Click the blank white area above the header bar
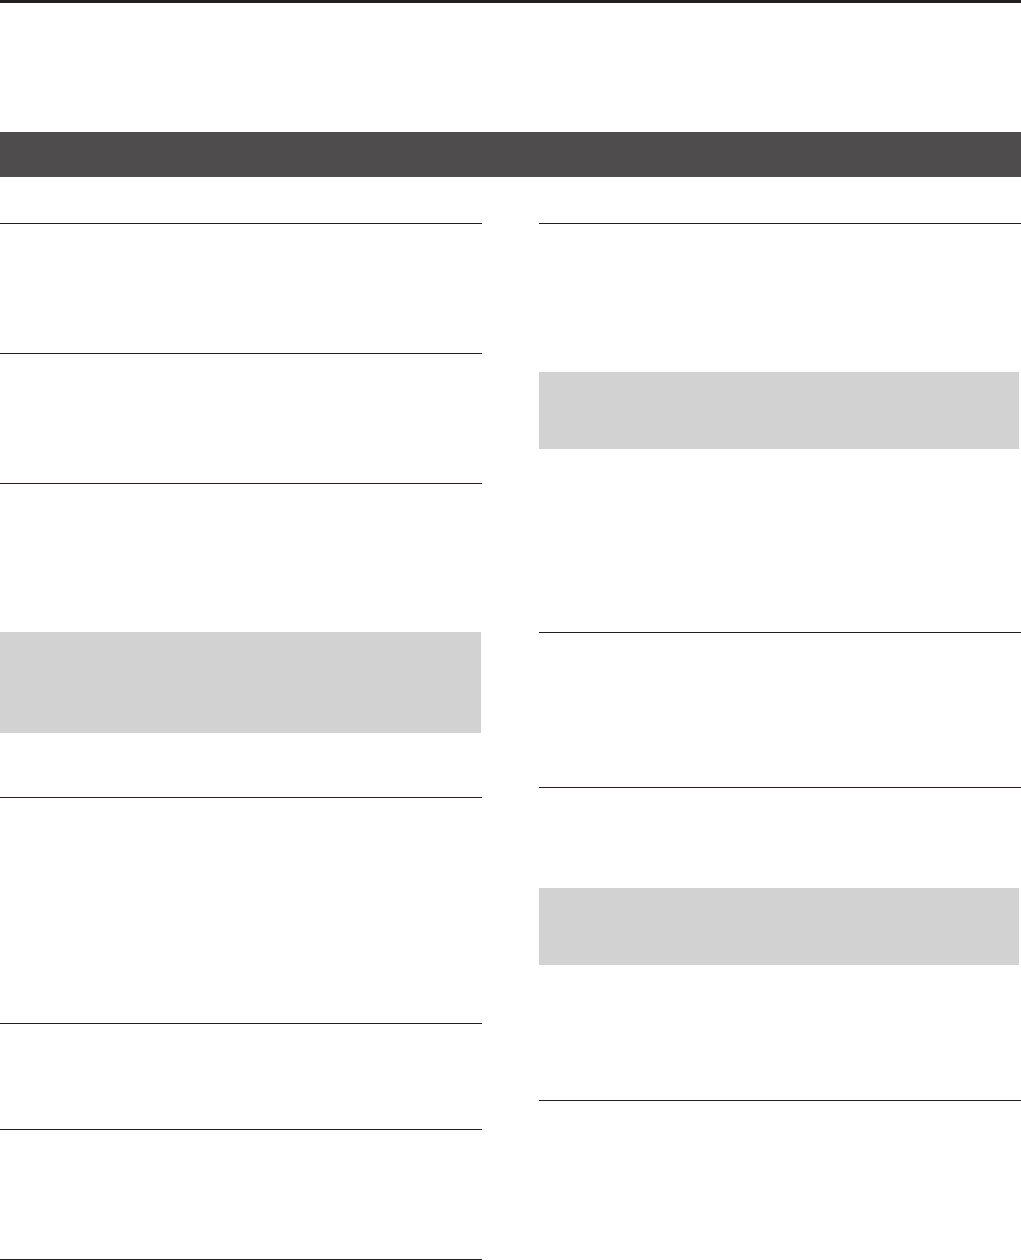Image resolution: width=1021 pixels, height=1260 pixels. pos(510,67)
